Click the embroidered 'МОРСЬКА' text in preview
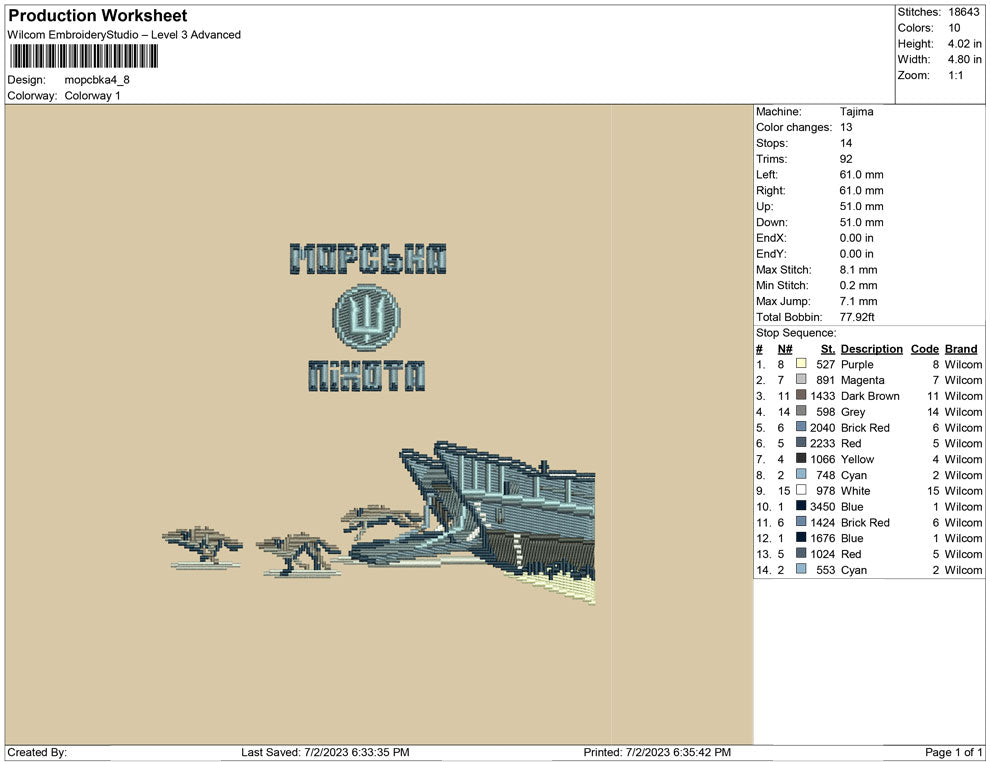This screenshot has height=762, width=990. (x=368, y=259)
